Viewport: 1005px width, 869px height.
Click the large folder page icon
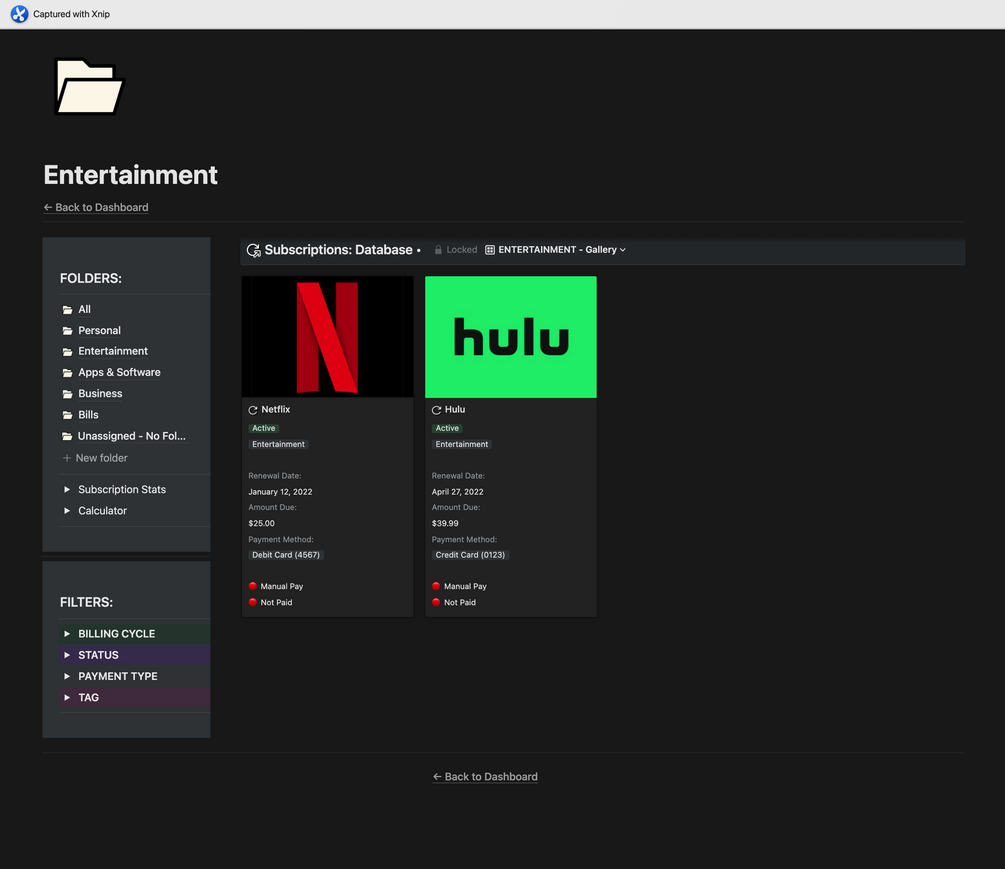tap(89, 87)
